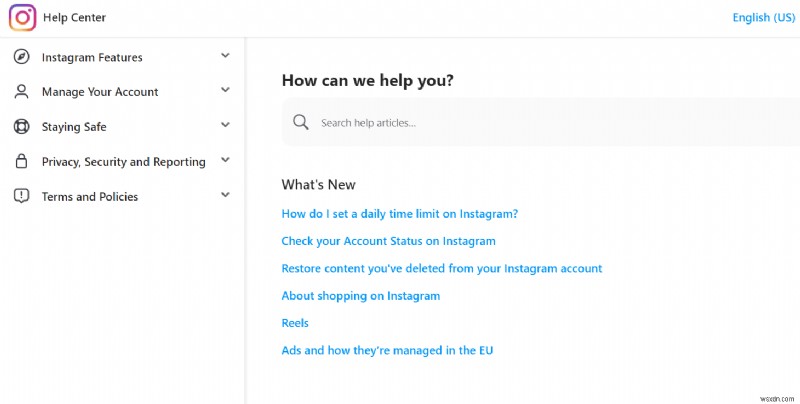
Task: Click the lifebuoy icon beside Staying Safe
Action: tap(21, 127)
